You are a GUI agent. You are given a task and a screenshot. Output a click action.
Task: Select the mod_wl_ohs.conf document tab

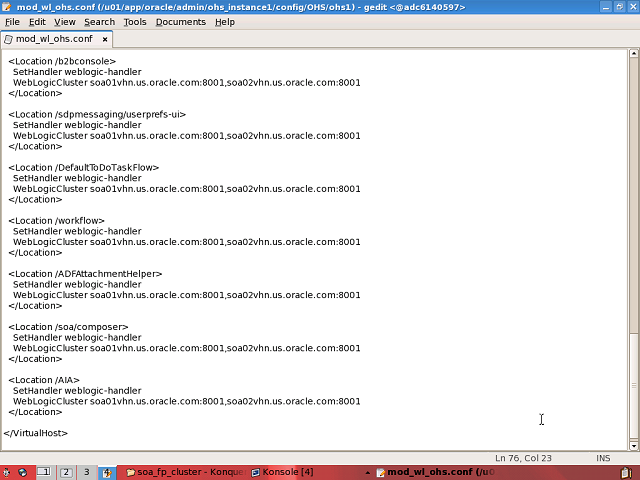click(x=55, y=40)
